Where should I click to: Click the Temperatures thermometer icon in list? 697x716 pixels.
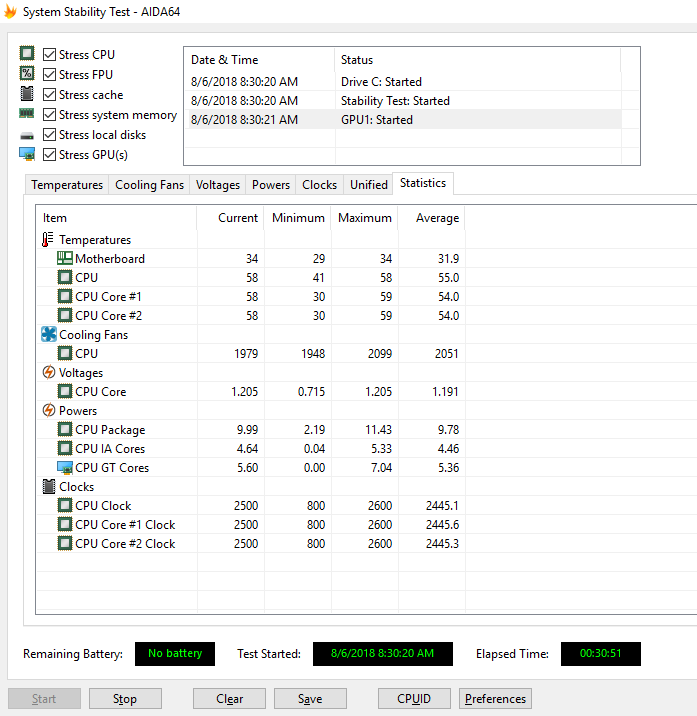[48, 239]
